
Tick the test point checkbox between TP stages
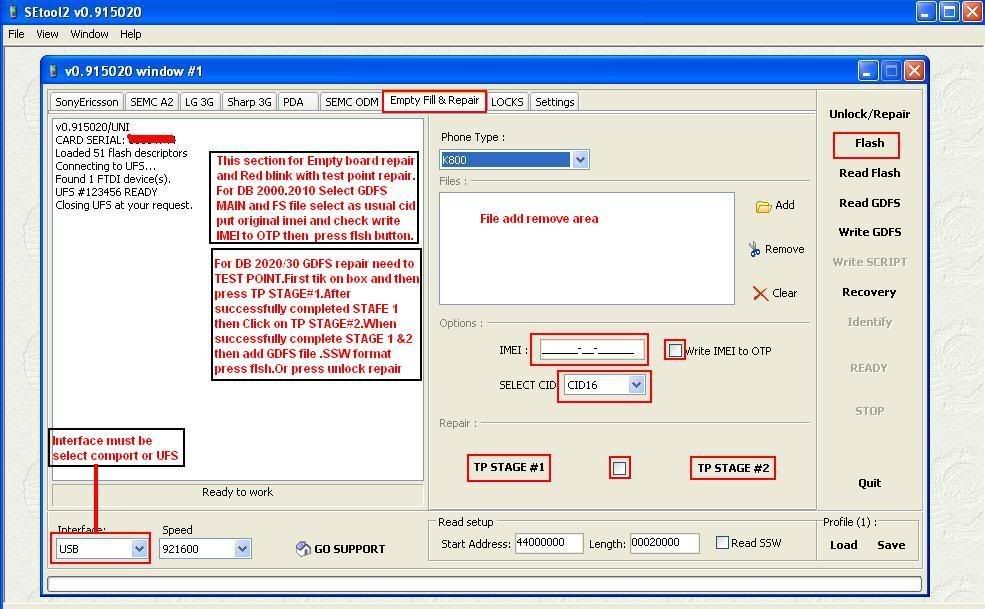[x=619, y=468]
